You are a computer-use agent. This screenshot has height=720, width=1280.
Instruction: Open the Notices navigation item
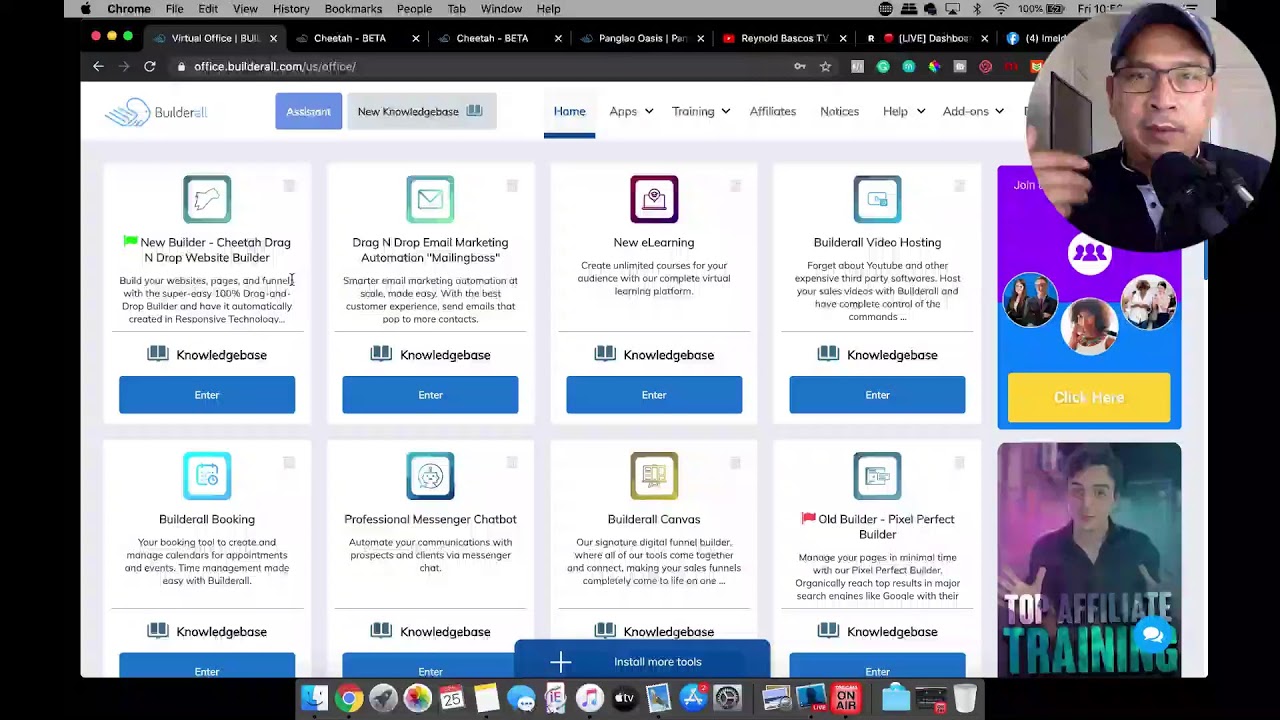click(839, 111)
